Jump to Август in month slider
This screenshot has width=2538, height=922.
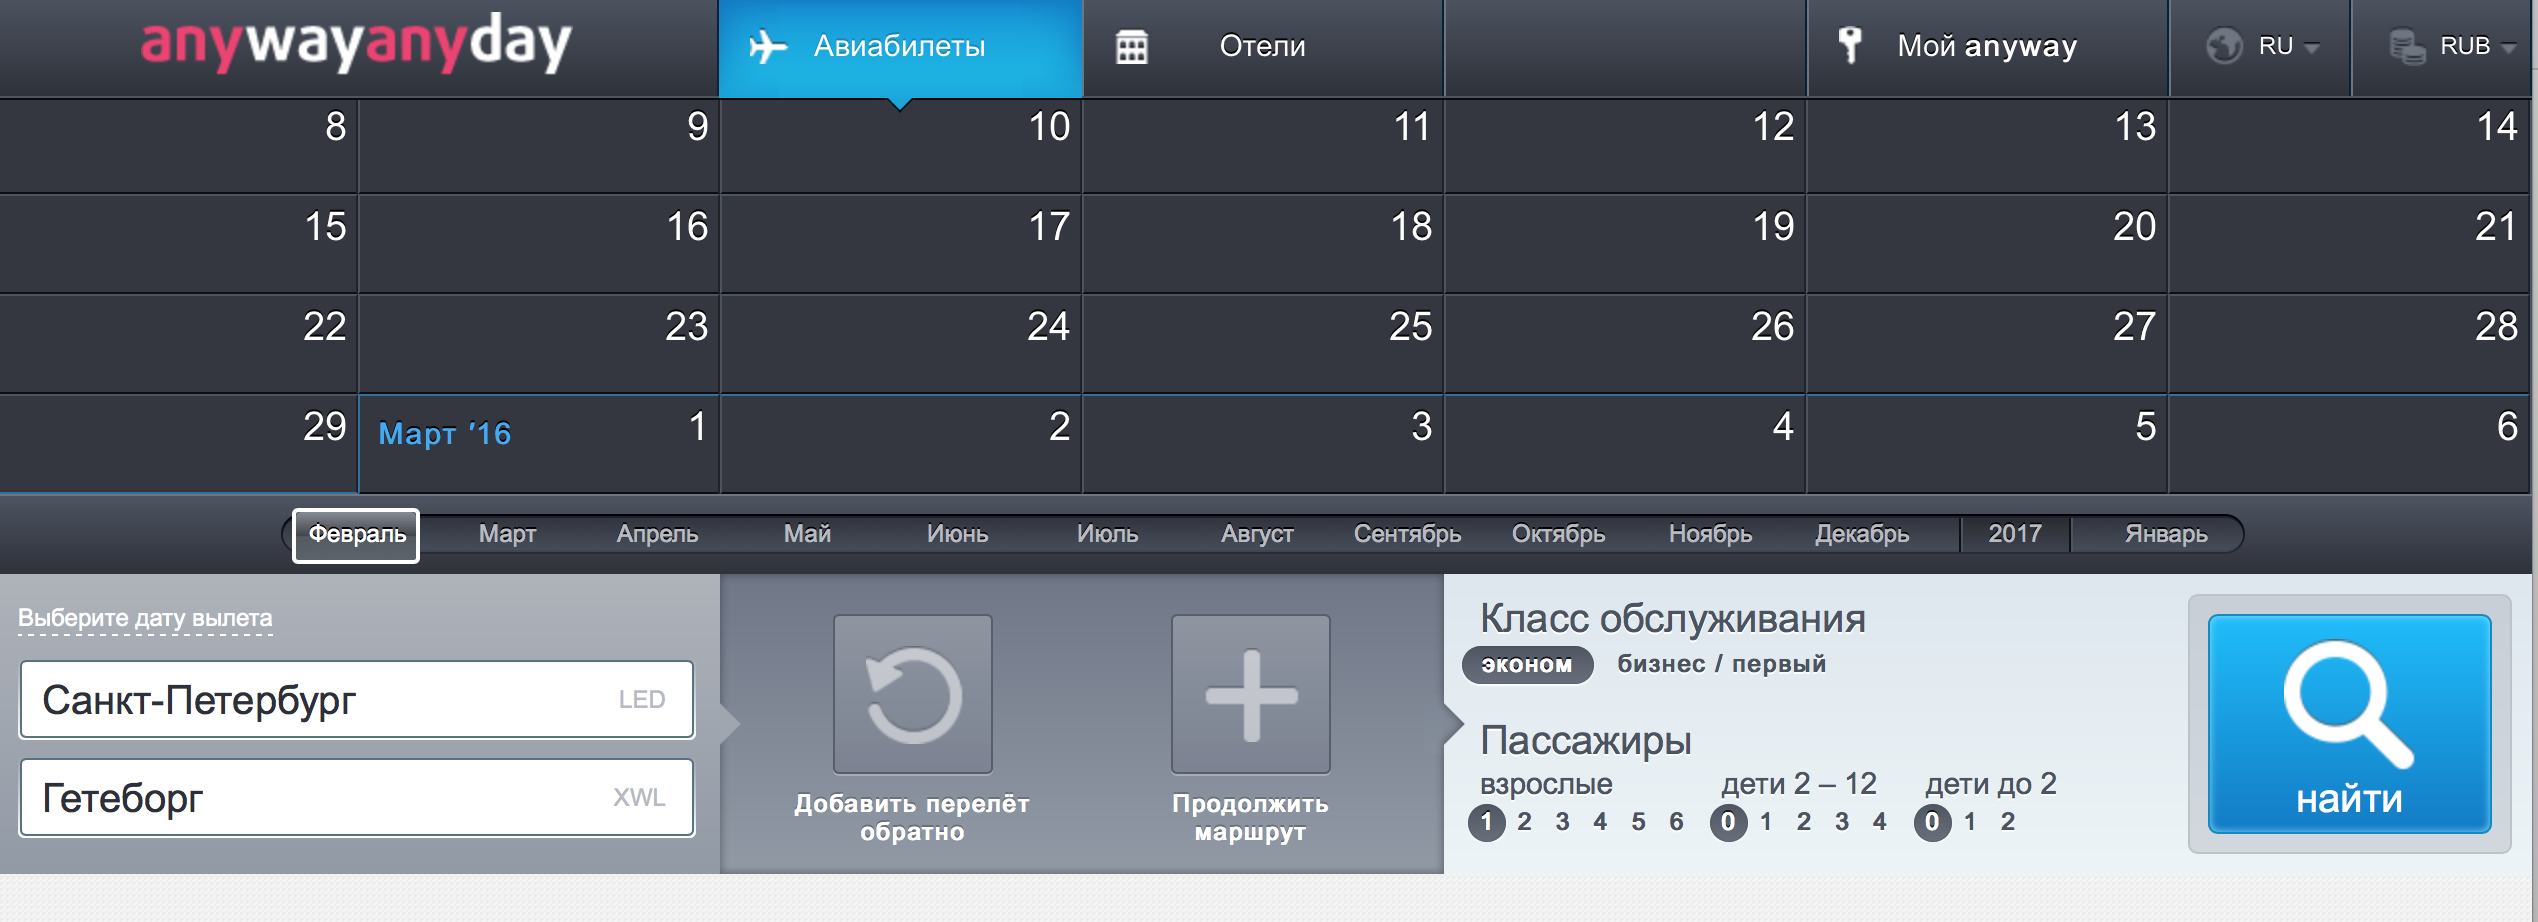(x=1257, y=534)
